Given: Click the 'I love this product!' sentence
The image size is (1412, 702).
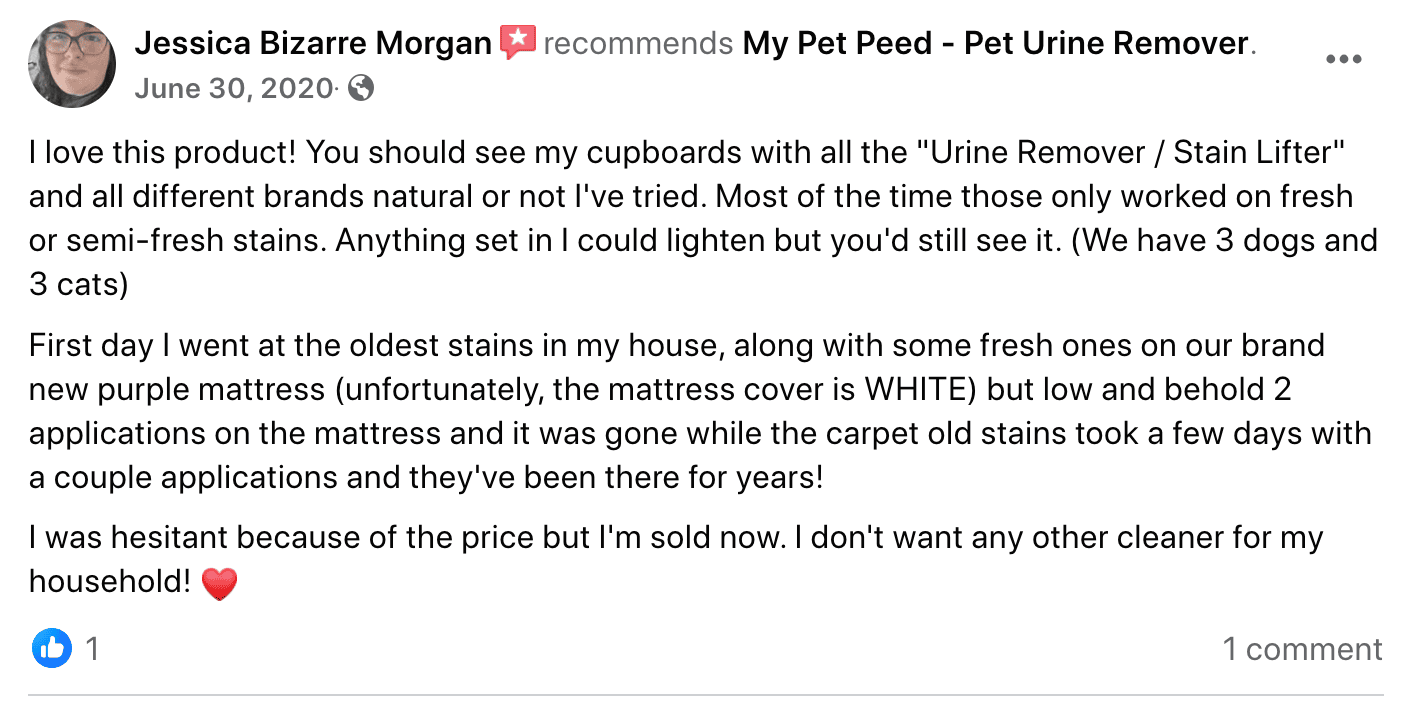Looking at the screenshot, I should (x=162, y=153).
